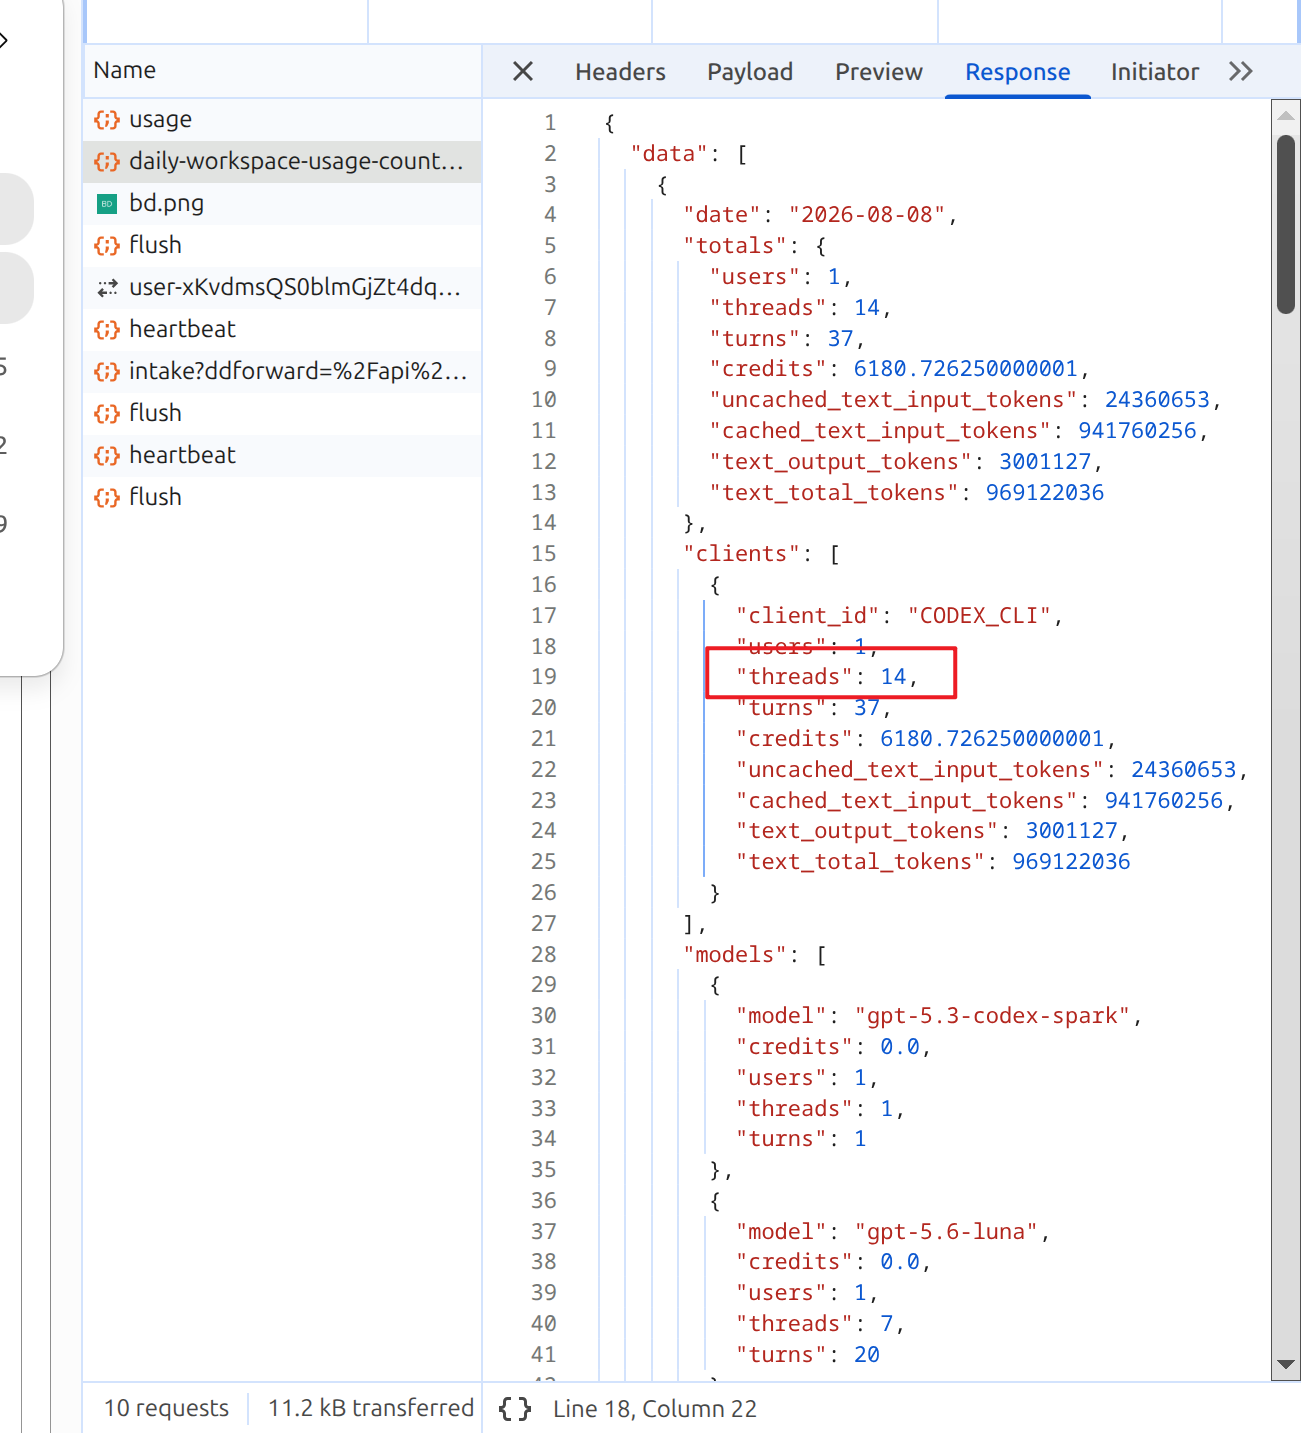Image resolution: width=1301 pixels, height=1433 pixels.
Task: Click the "2026-08-08" date value
Action: pos(867,215)
